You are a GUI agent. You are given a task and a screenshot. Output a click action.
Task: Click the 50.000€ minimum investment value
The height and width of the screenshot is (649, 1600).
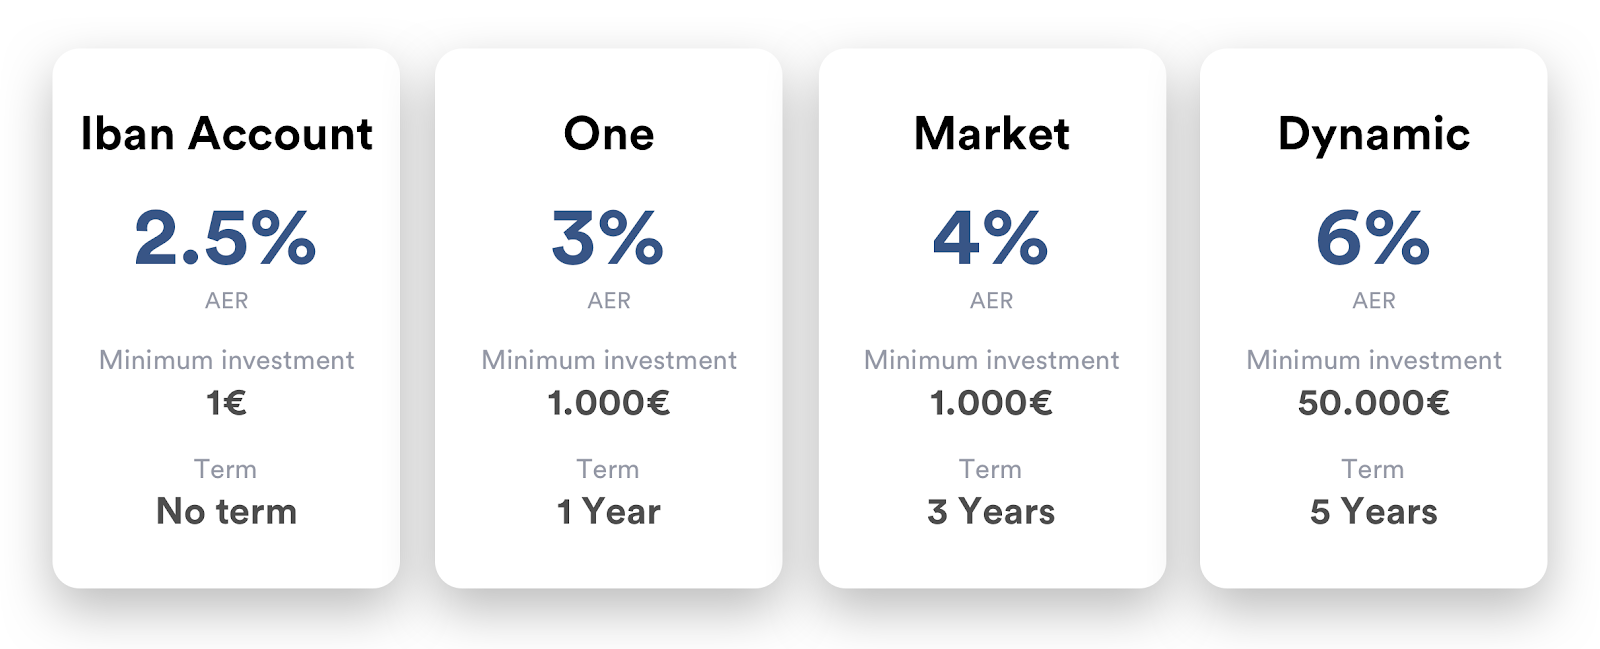pyautogui.click(x=1374, y=403)
